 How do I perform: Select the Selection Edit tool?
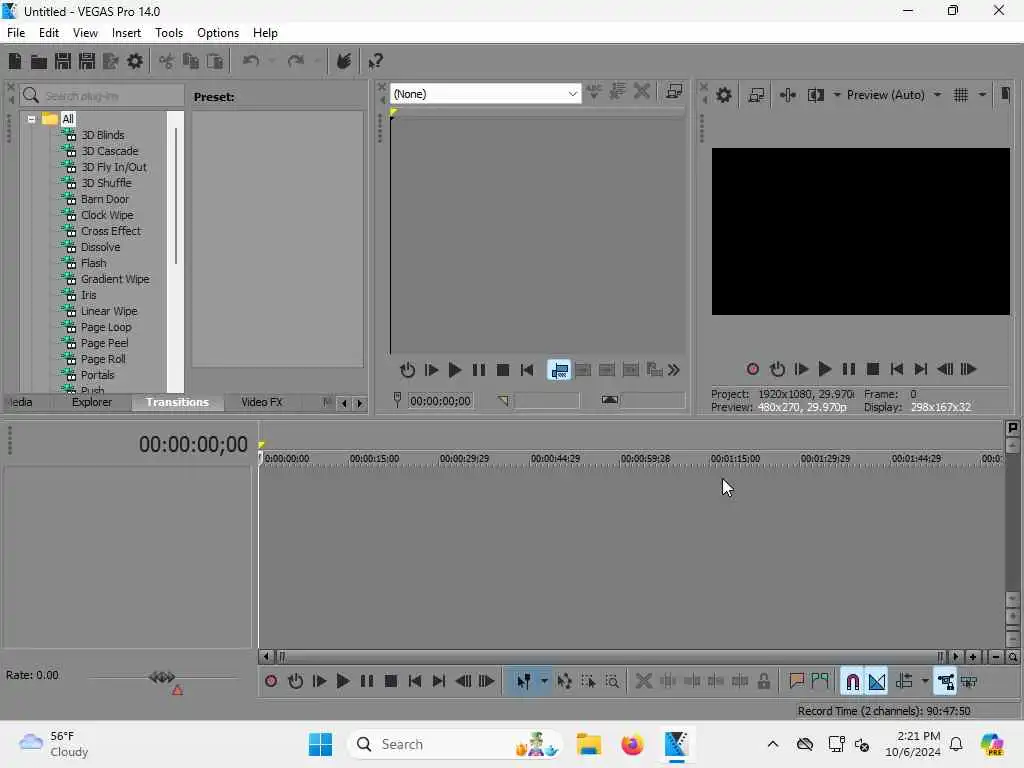(588, 682)
